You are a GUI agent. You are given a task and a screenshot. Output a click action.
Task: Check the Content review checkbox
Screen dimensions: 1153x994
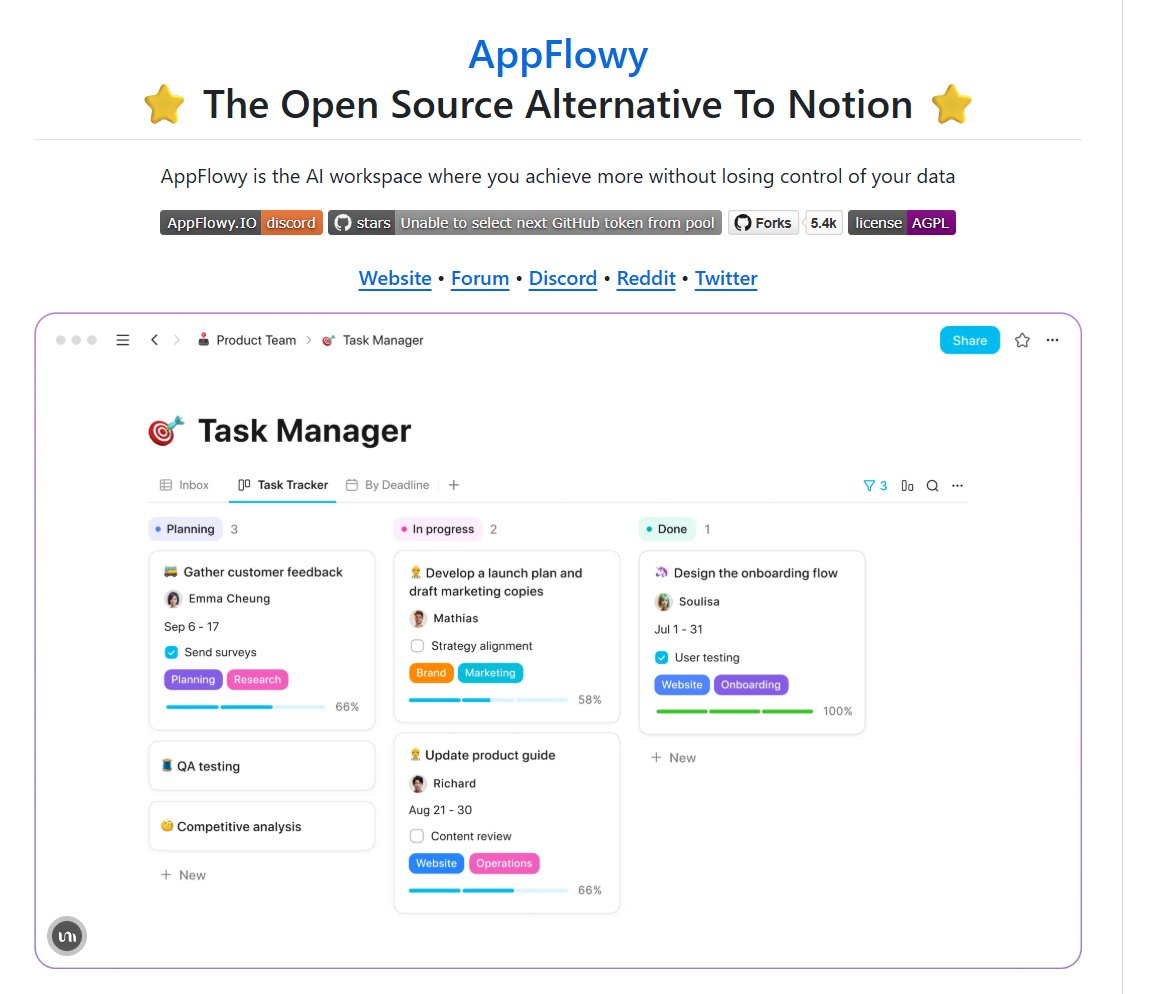coord(417,836)
